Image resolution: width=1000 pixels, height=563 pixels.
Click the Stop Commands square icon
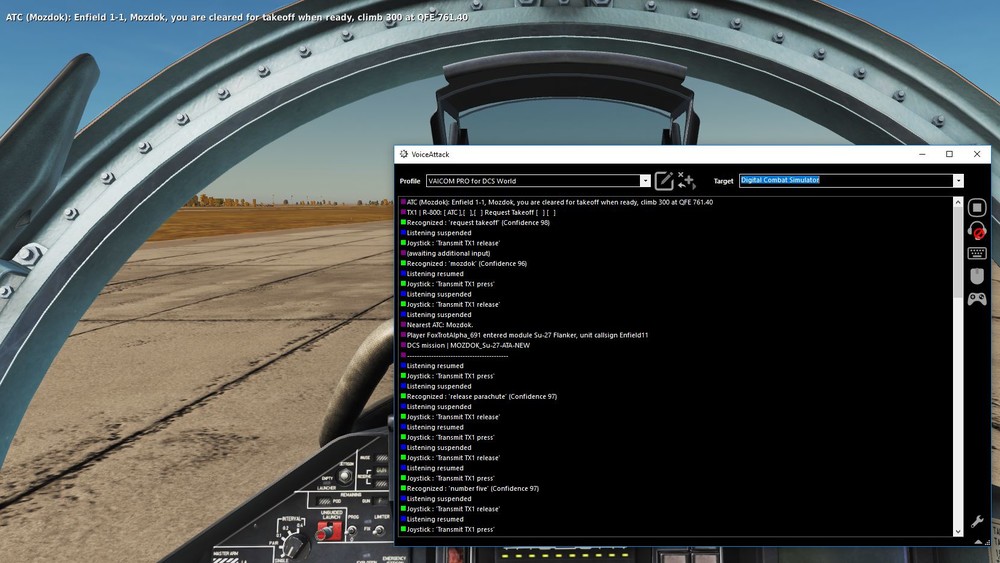pyautogui.click(x=976, y=207)
